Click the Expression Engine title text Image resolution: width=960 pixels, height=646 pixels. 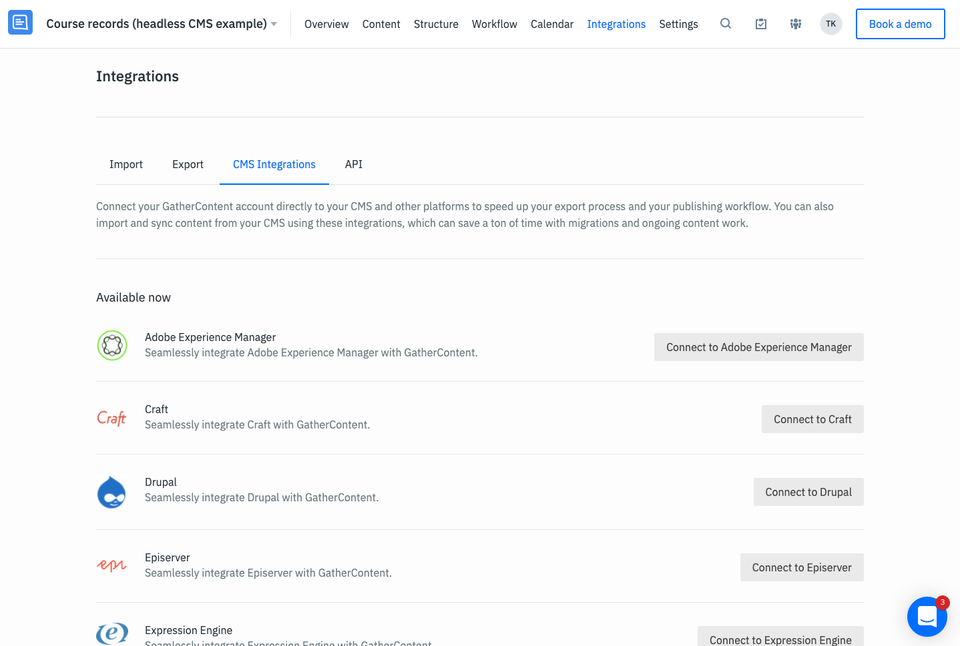[x=189, y=630]
